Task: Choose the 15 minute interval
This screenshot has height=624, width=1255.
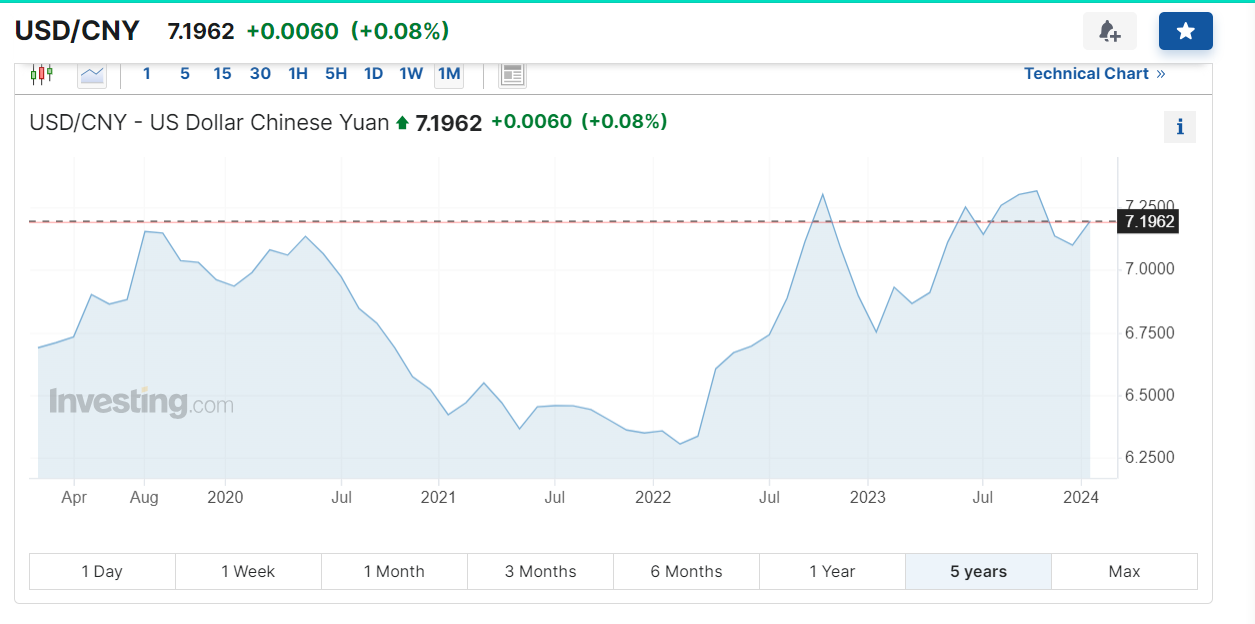Action: 222,74
